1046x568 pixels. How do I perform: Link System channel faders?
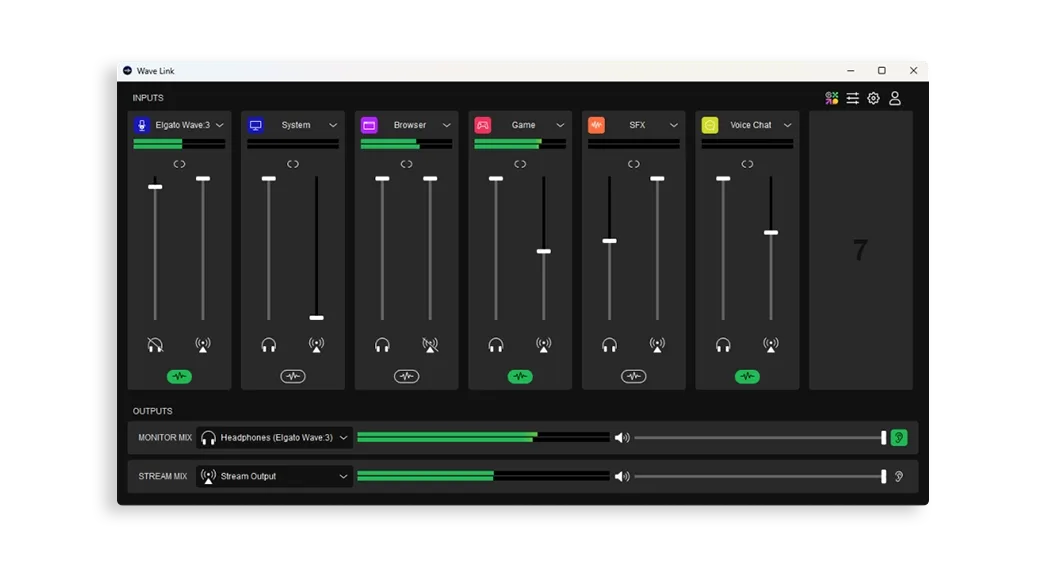click(293, 164)
